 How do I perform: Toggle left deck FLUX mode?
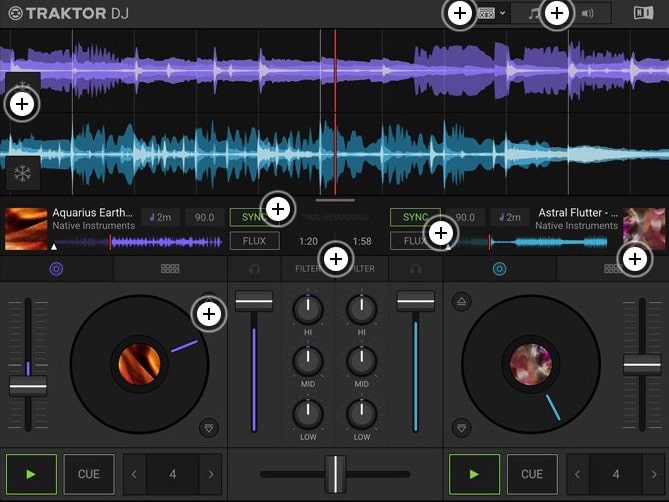tap(254, 241)
